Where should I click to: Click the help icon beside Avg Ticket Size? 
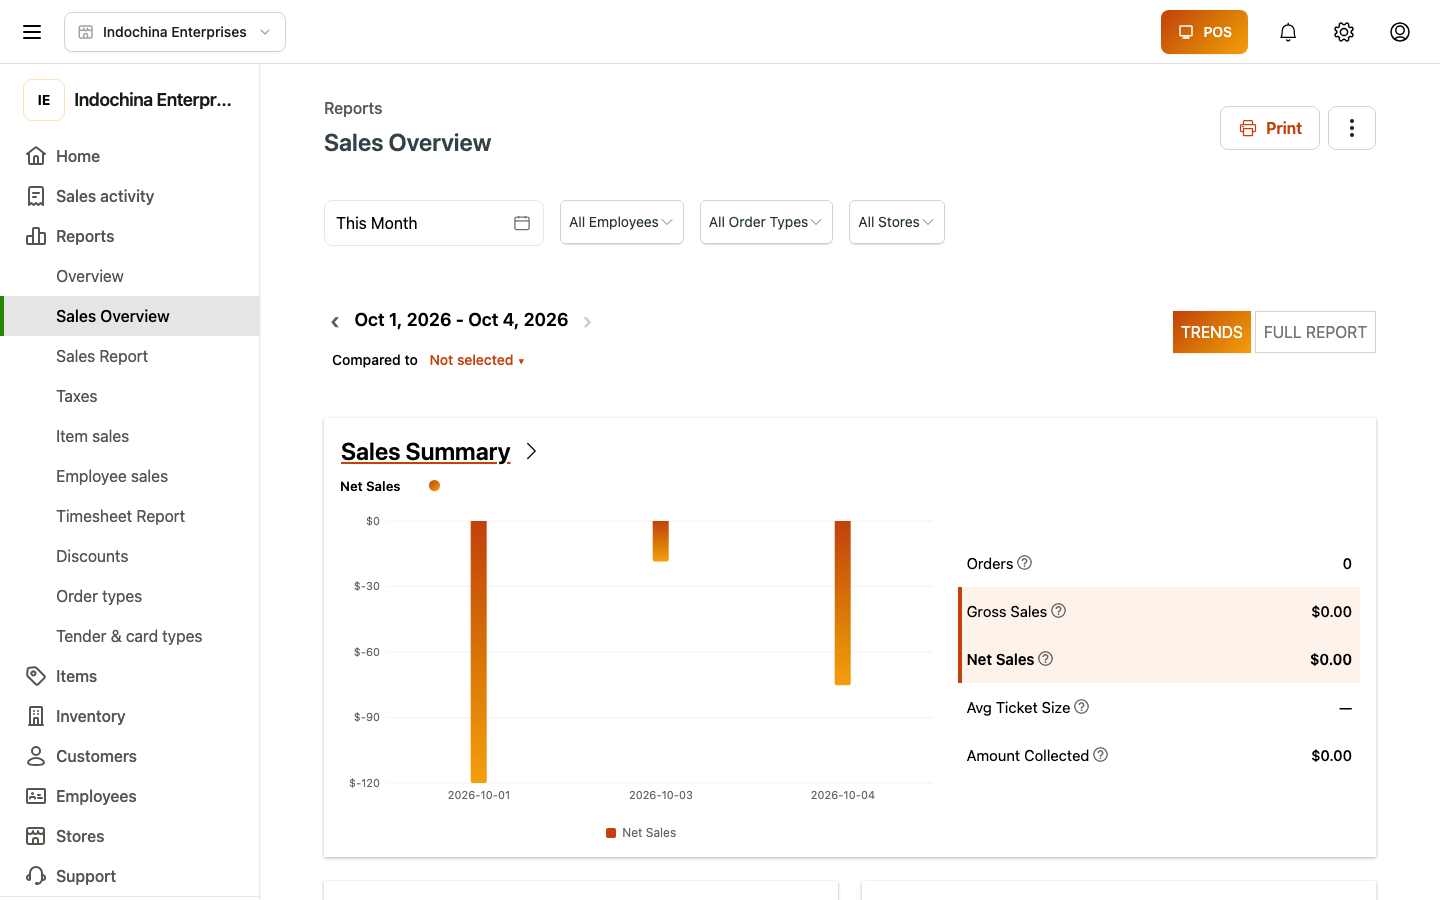[x=1081, y=707]
